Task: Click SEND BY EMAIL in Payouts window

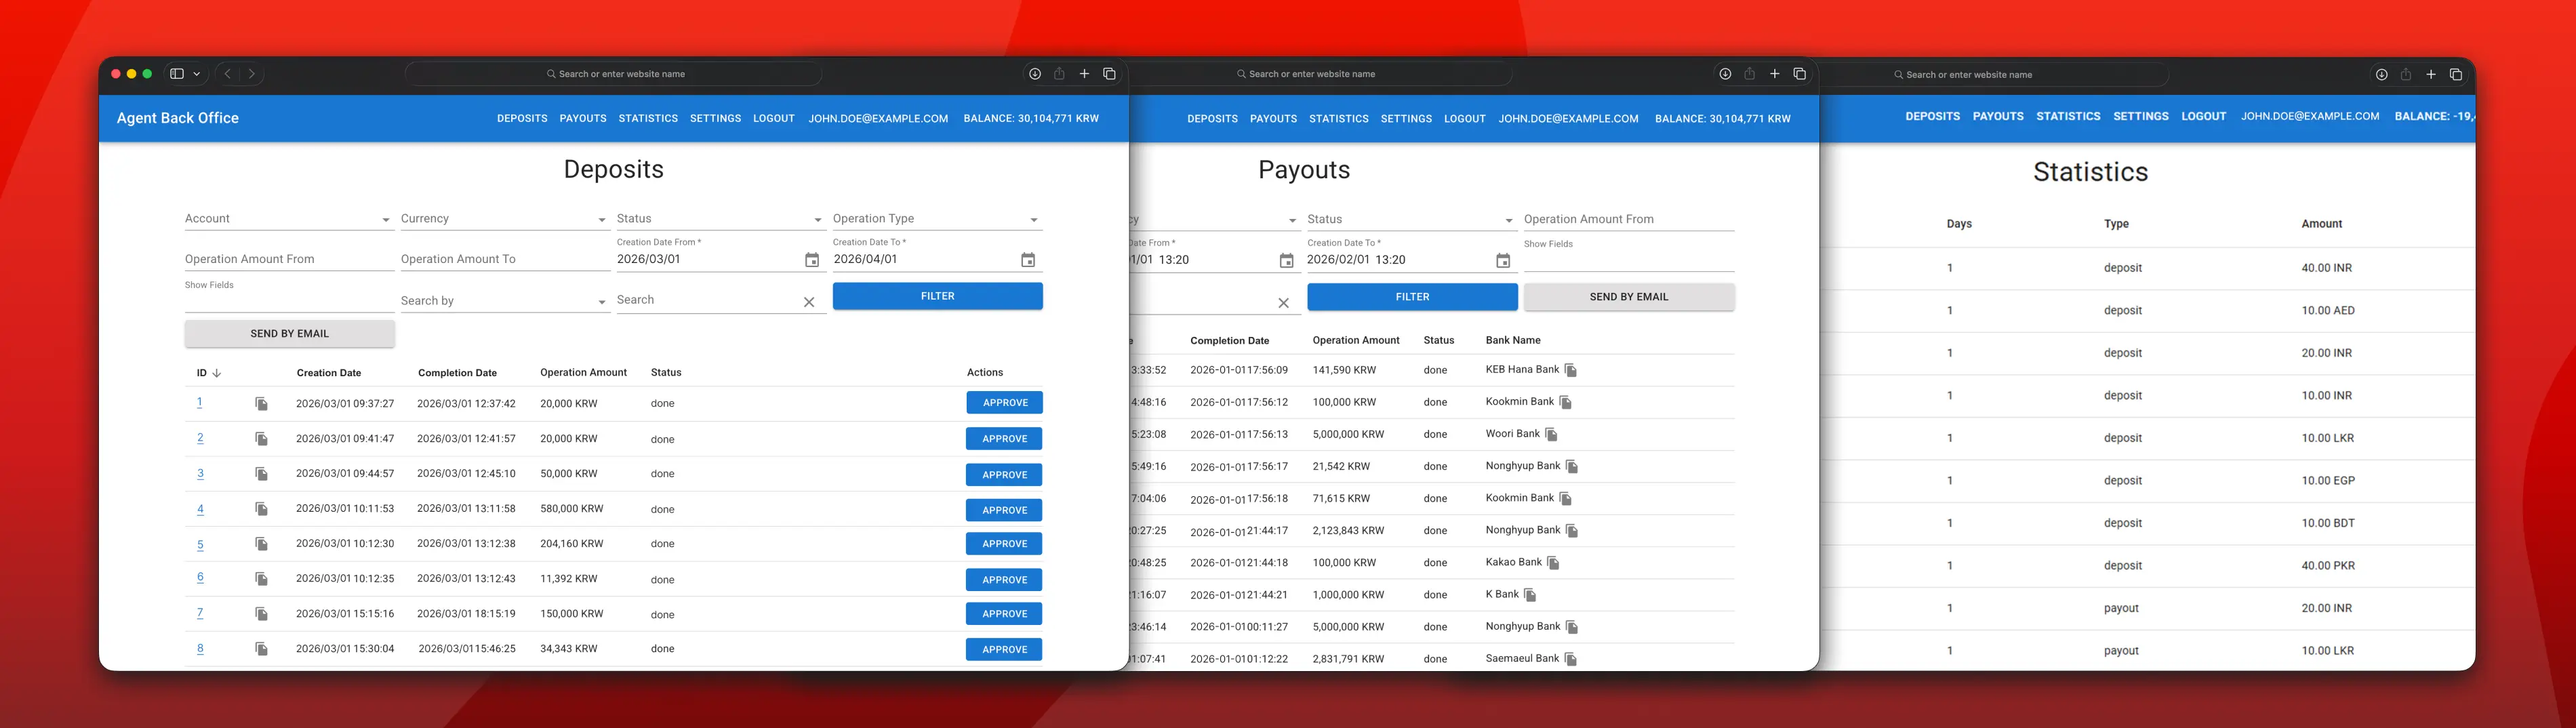Action: 1629,297
